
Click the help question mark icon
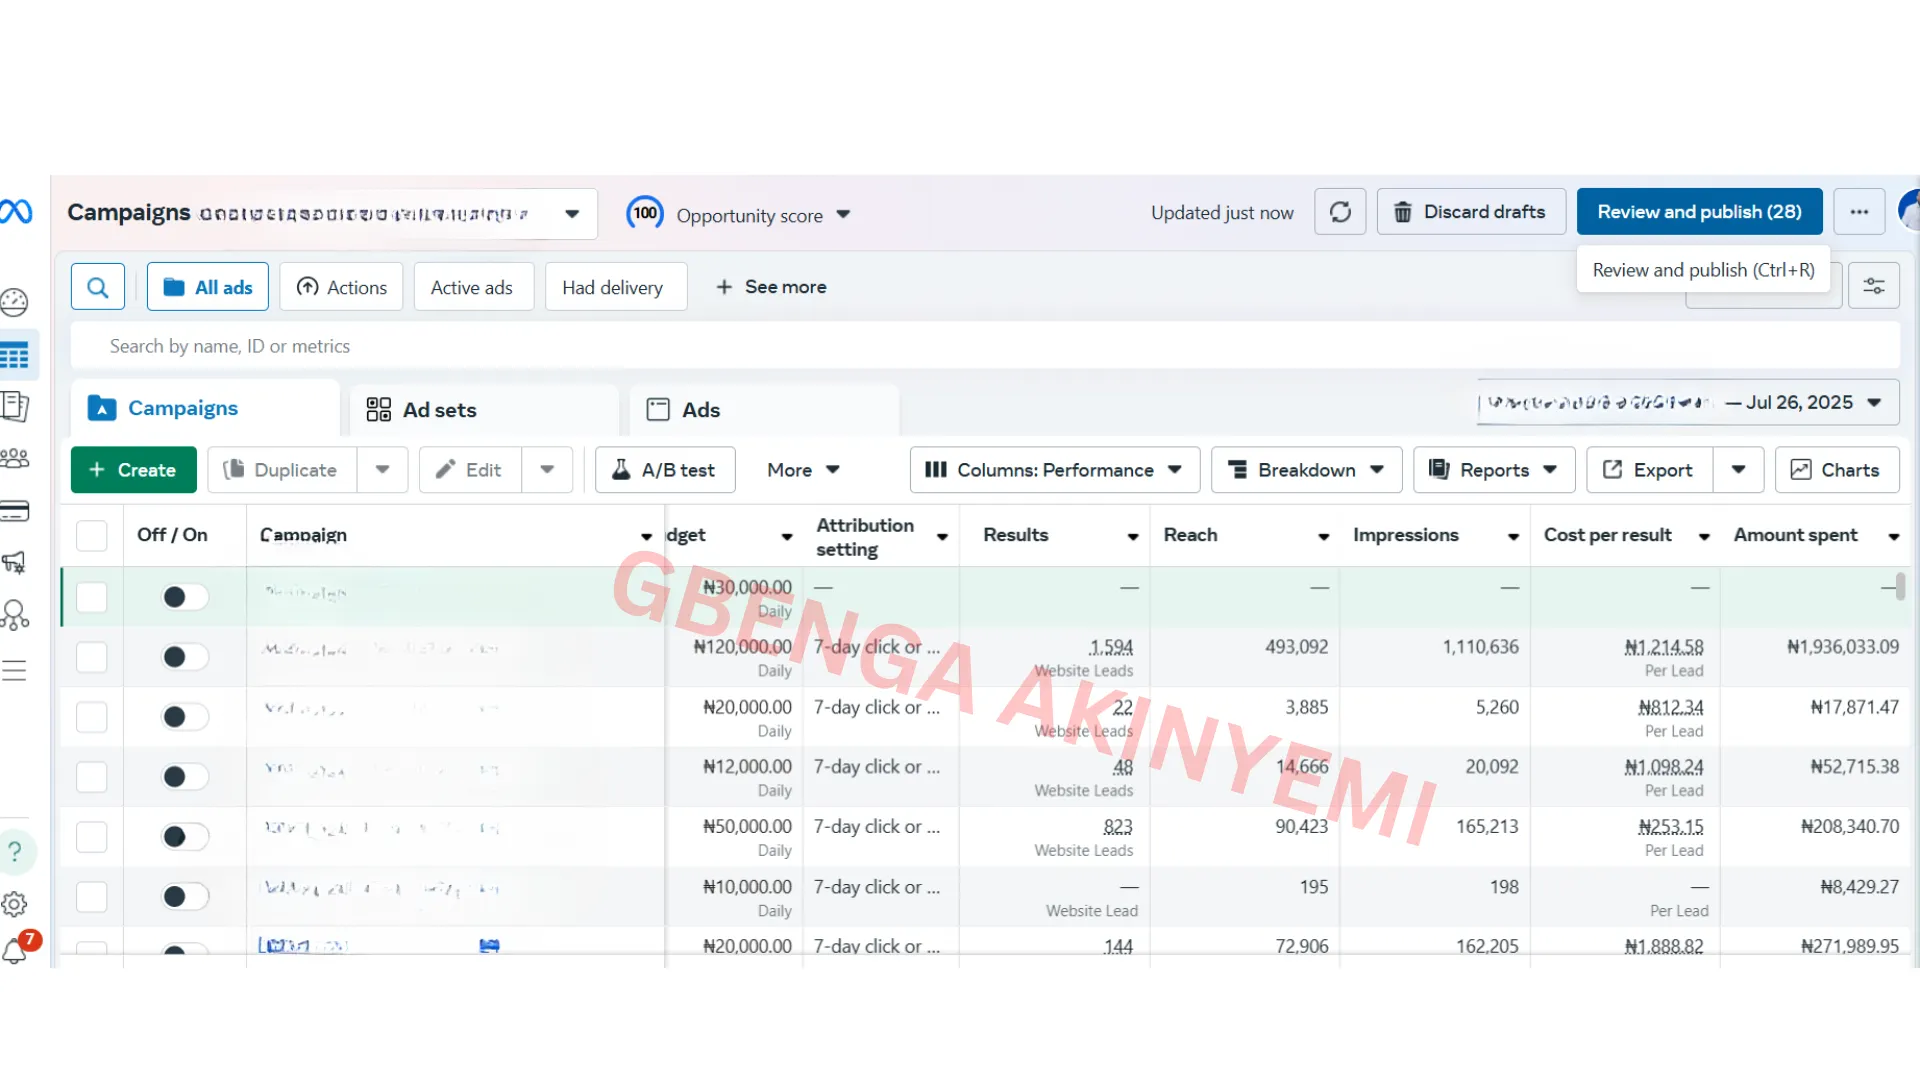coord(15,852)
